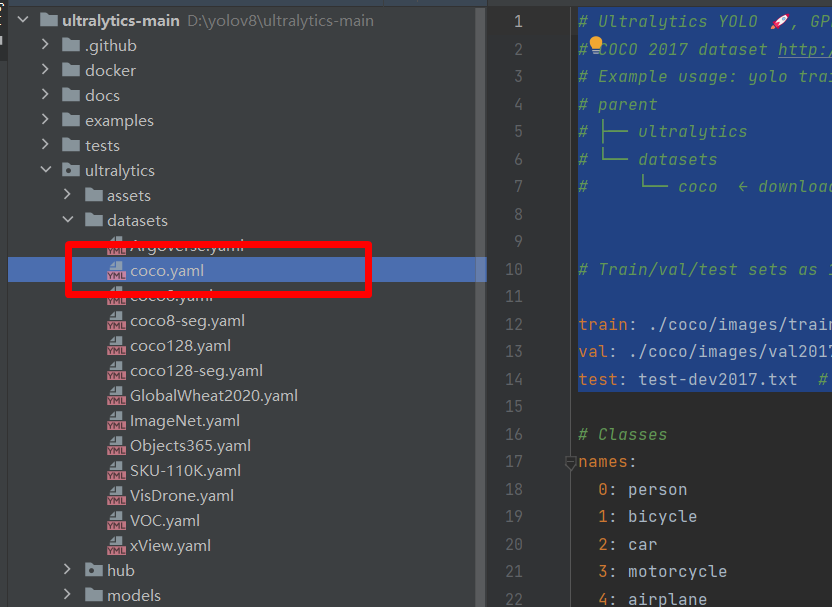Click the word 'ultralytics' on line 5
This screenshot has width=832, height=607.
tap(692, 132)
